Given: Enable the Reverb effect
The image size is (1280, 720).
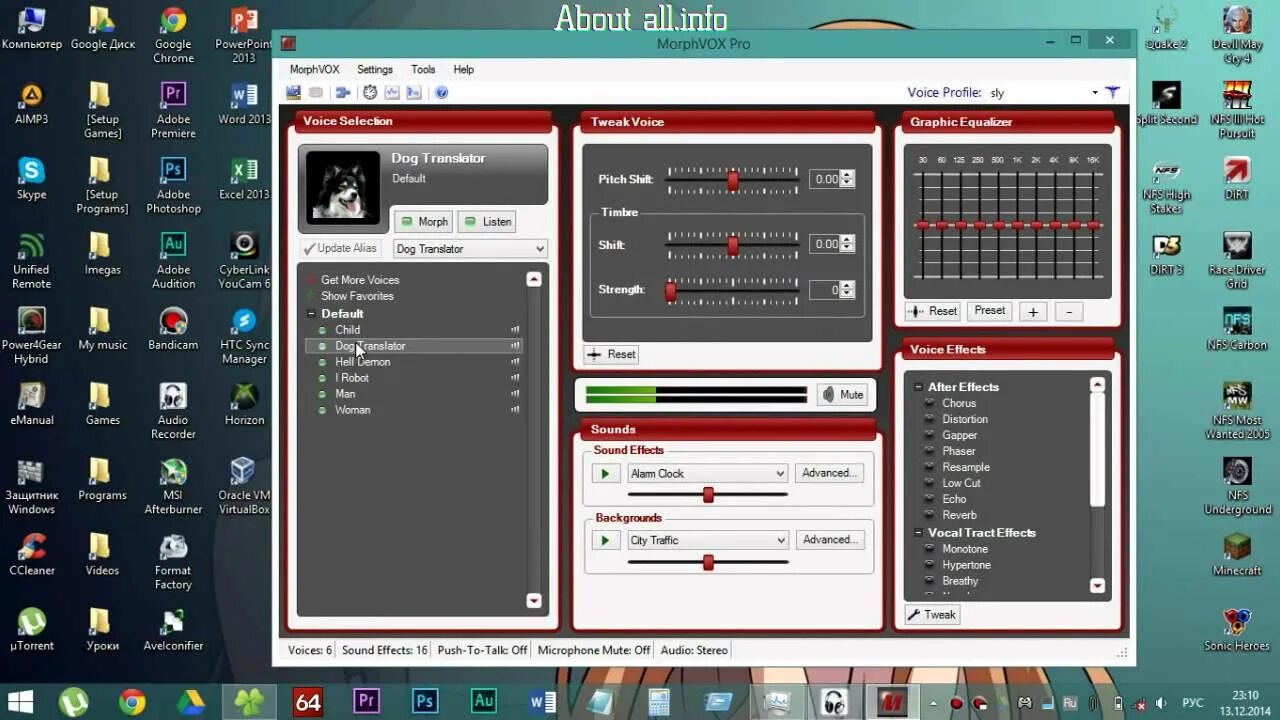Looking at the screenshot, I should 959,515.
